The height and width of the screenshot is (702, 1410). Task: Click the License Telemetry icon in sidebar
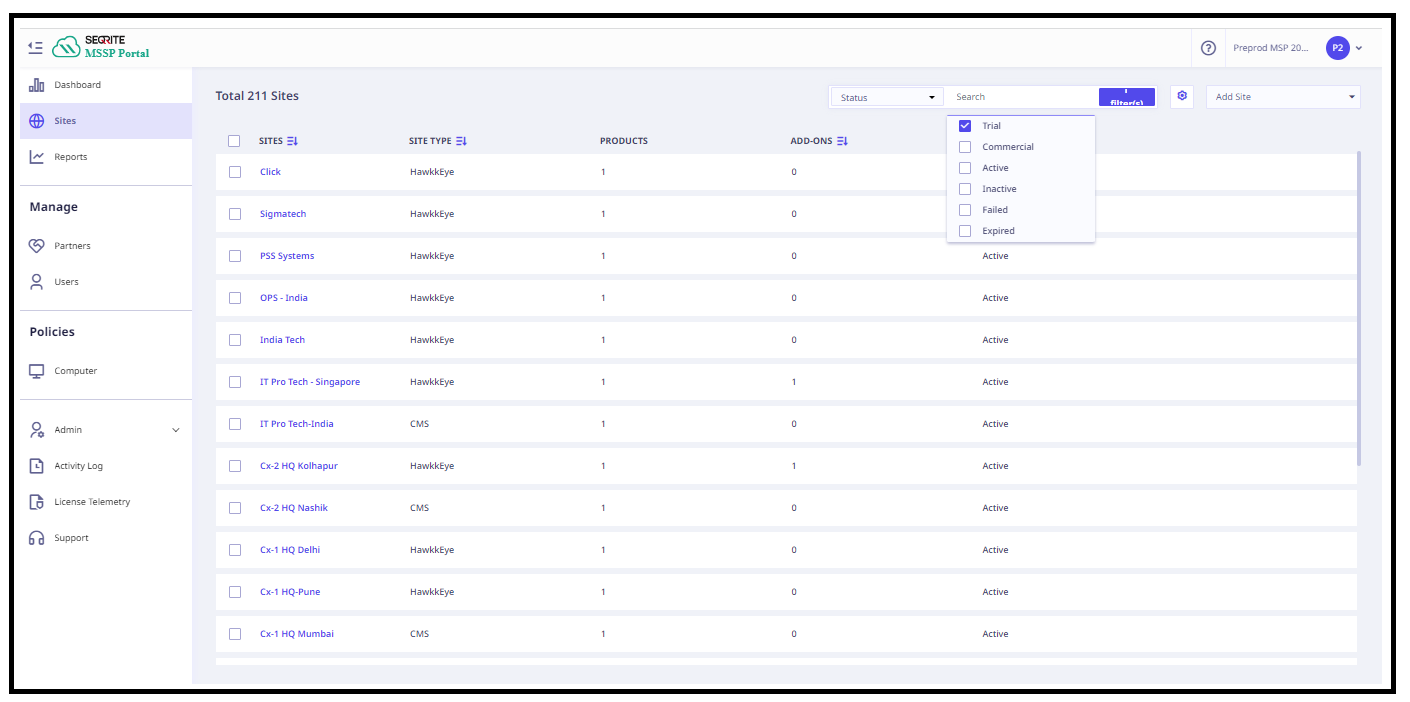pyautogui.click(x=36, y=502)
